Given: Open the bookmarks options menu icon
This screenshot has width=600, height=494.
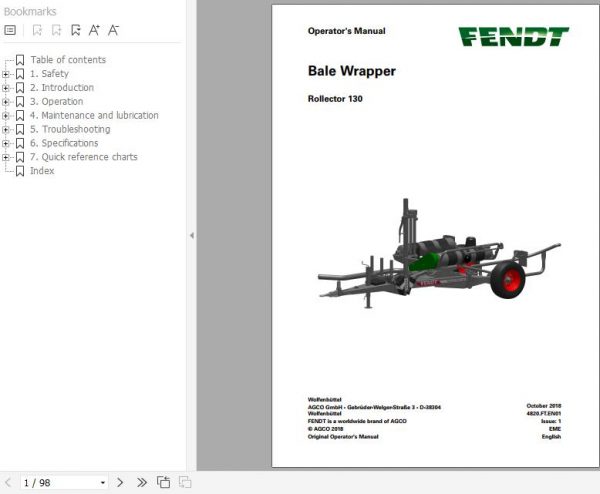Looking at the screenshot, I should click(10, 30).
